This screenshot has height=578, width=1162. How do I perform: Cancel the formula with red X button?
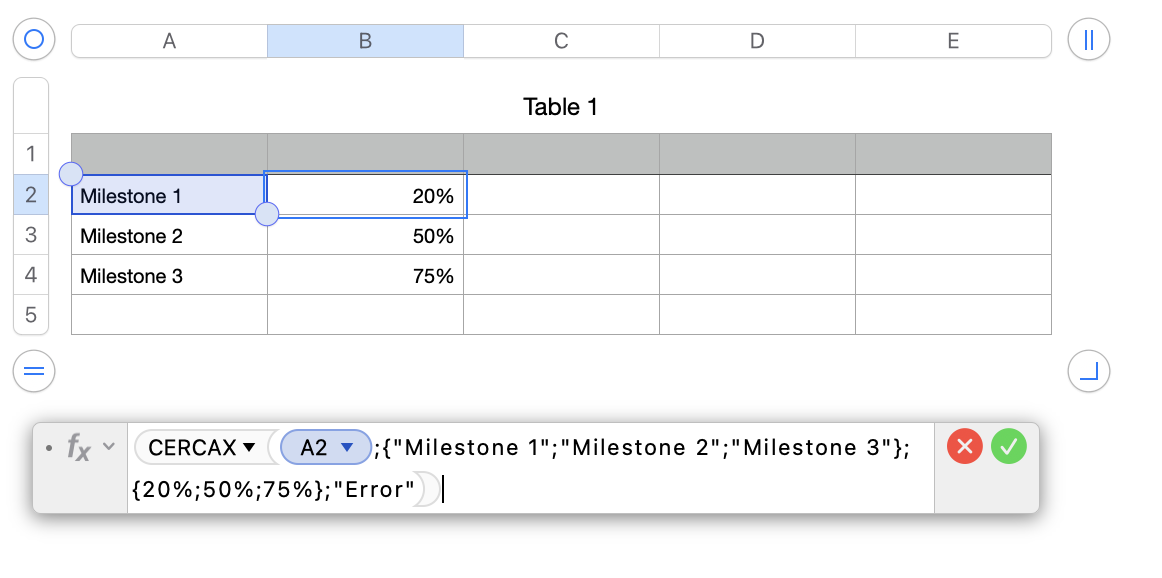pos(965,446)
